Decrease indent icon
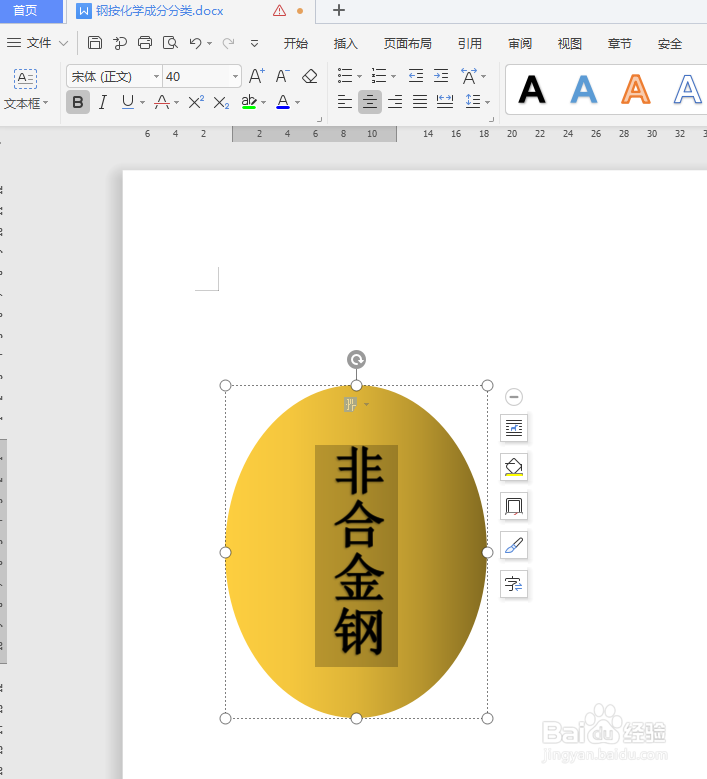Image resolution: width=707 pixels, height=779 pixels. click(416, 76)
